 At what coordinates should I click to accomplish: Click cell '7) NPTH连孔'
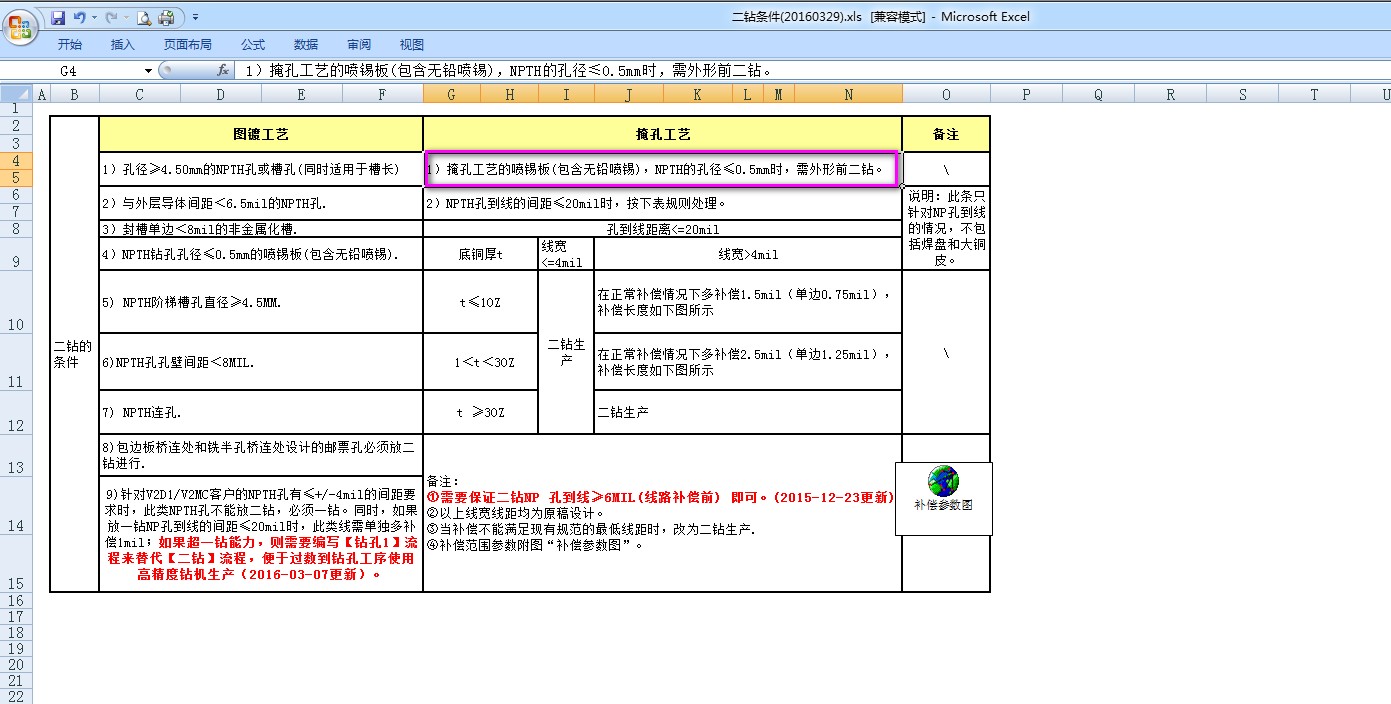(261, 412)
